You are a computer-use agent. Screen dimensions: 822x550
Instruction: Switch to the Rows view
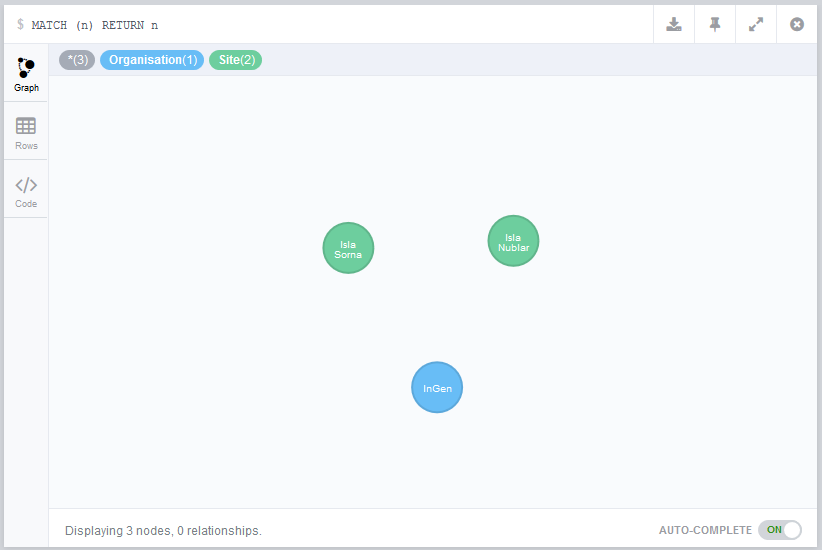point(26,132)
